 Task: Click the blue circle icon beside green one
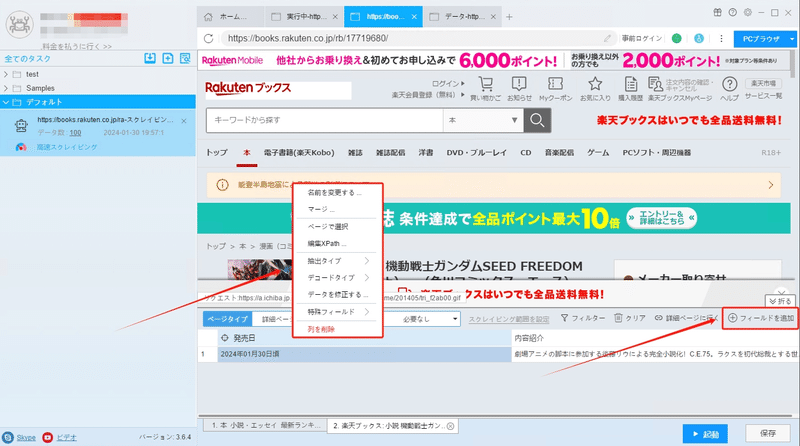pos(699,38)
